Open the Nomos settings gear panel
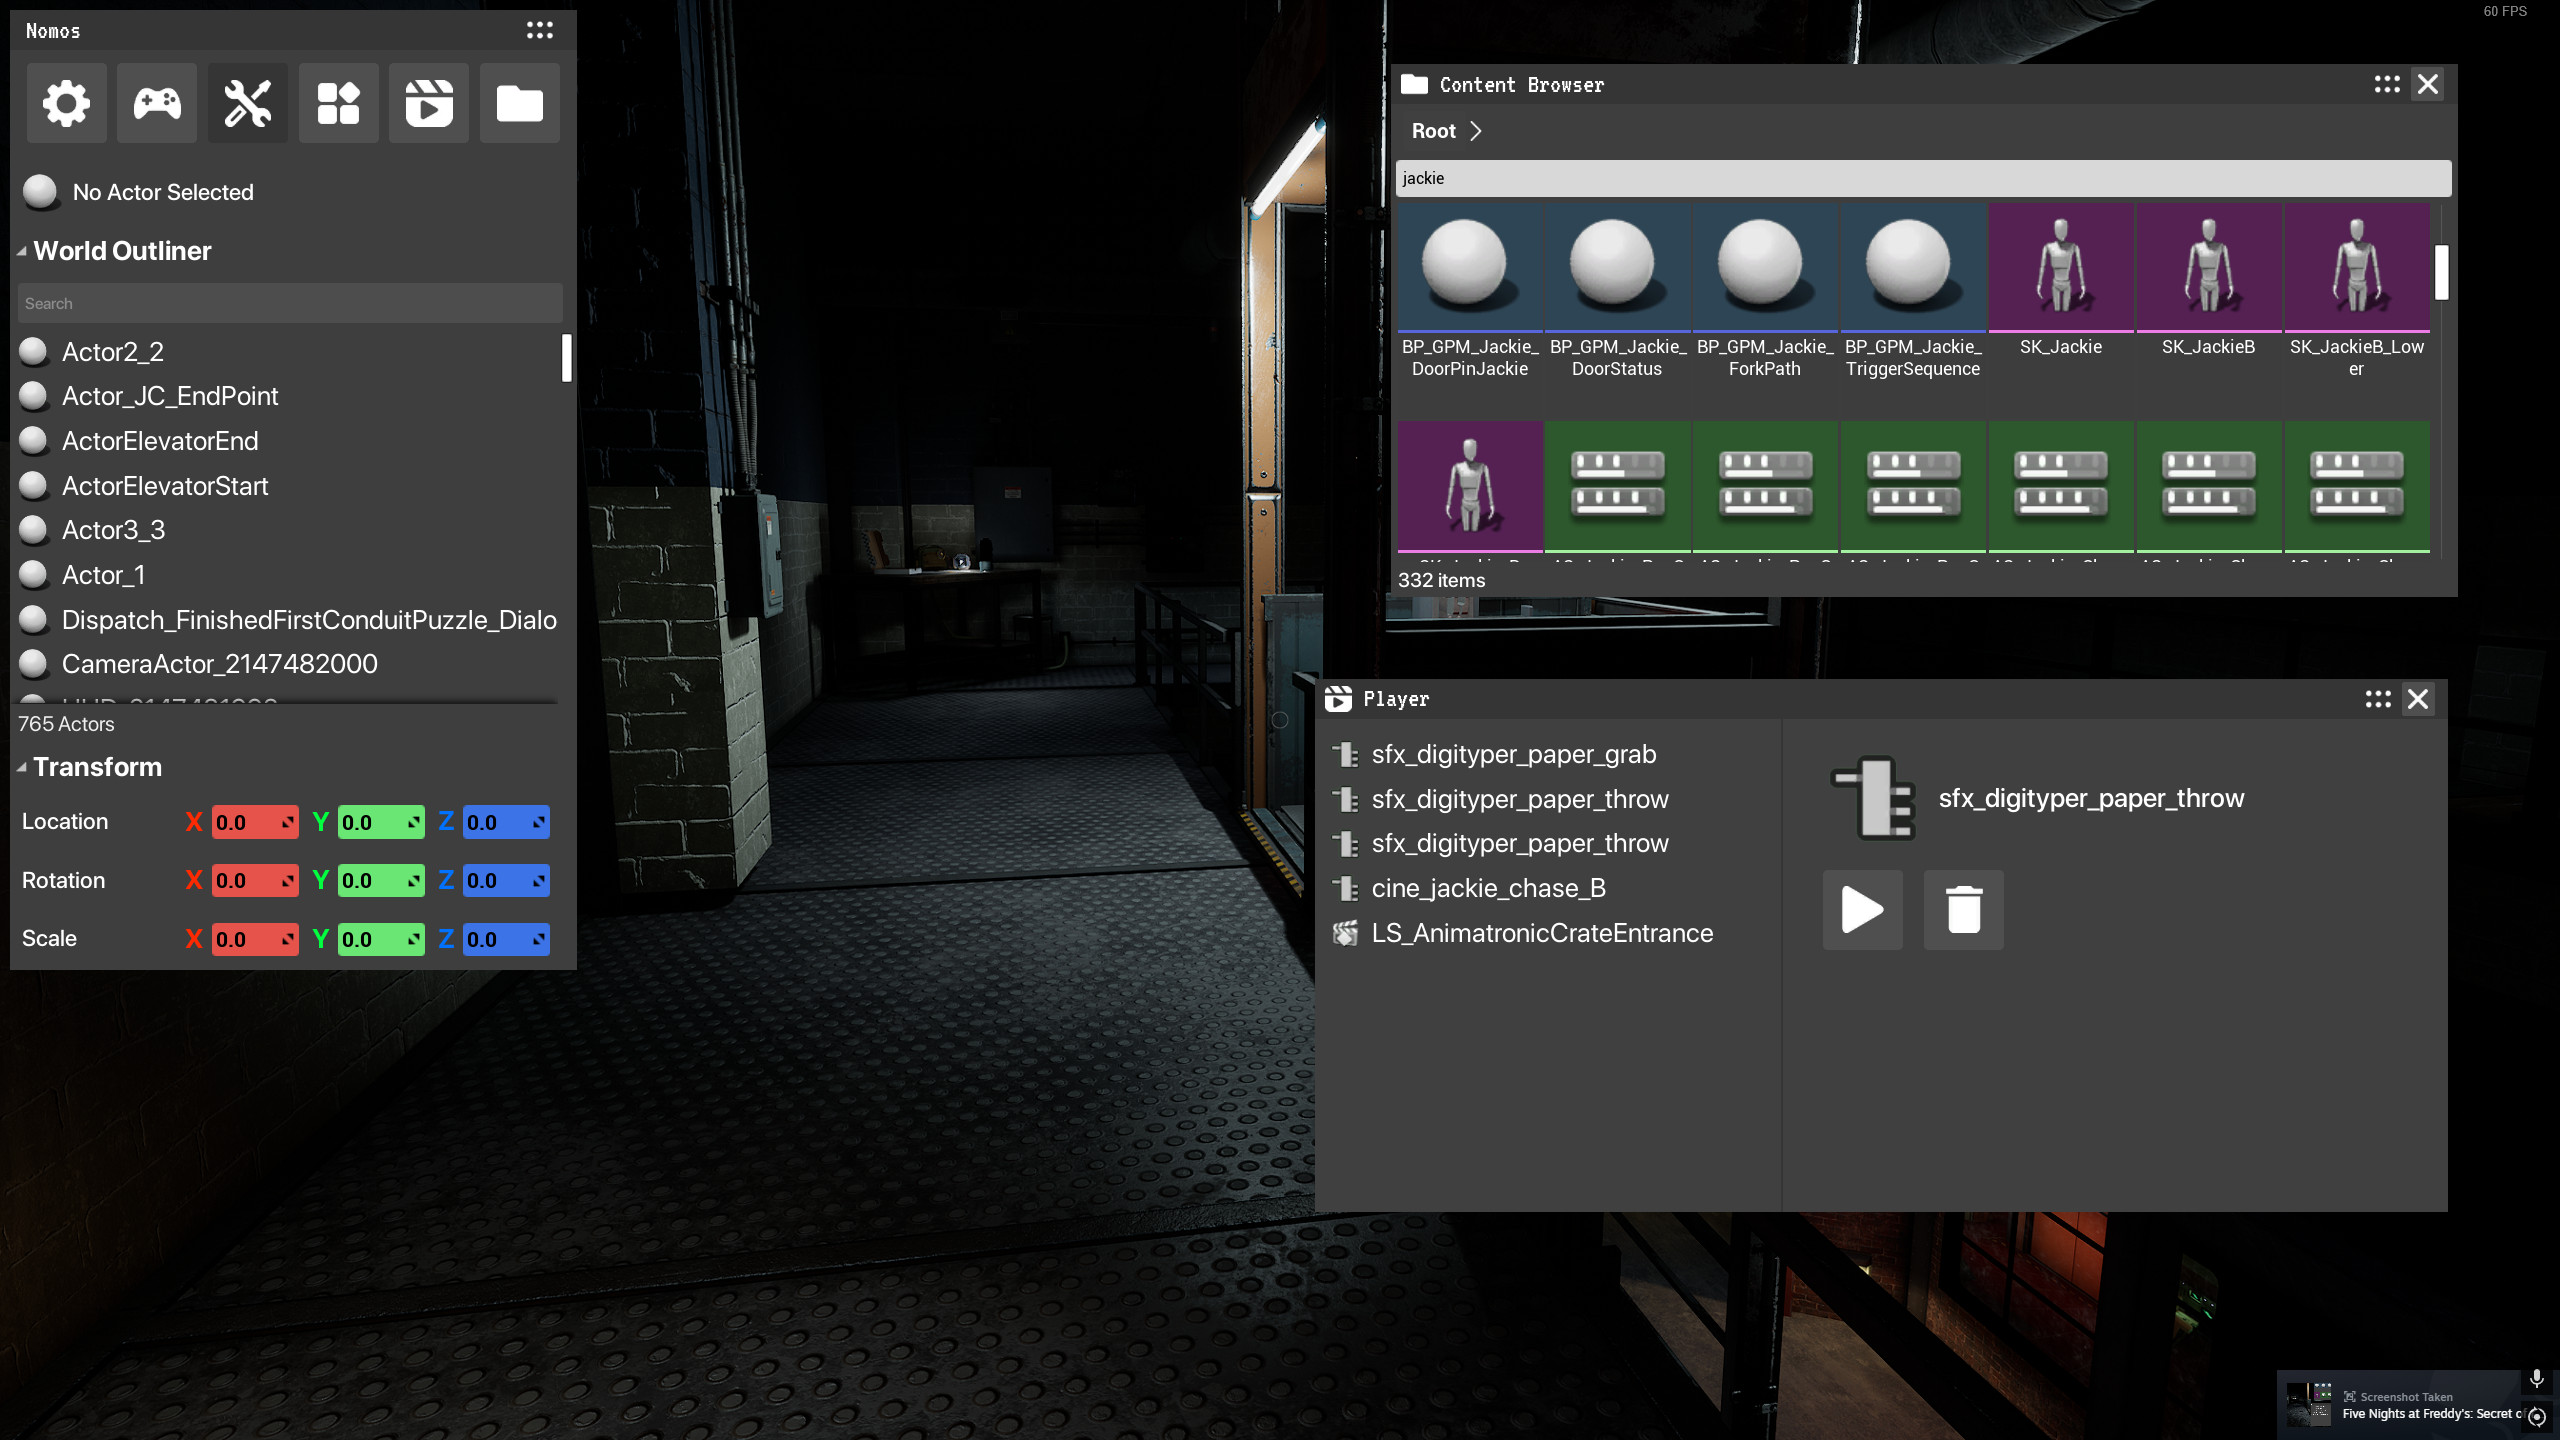 coord(66,103)
